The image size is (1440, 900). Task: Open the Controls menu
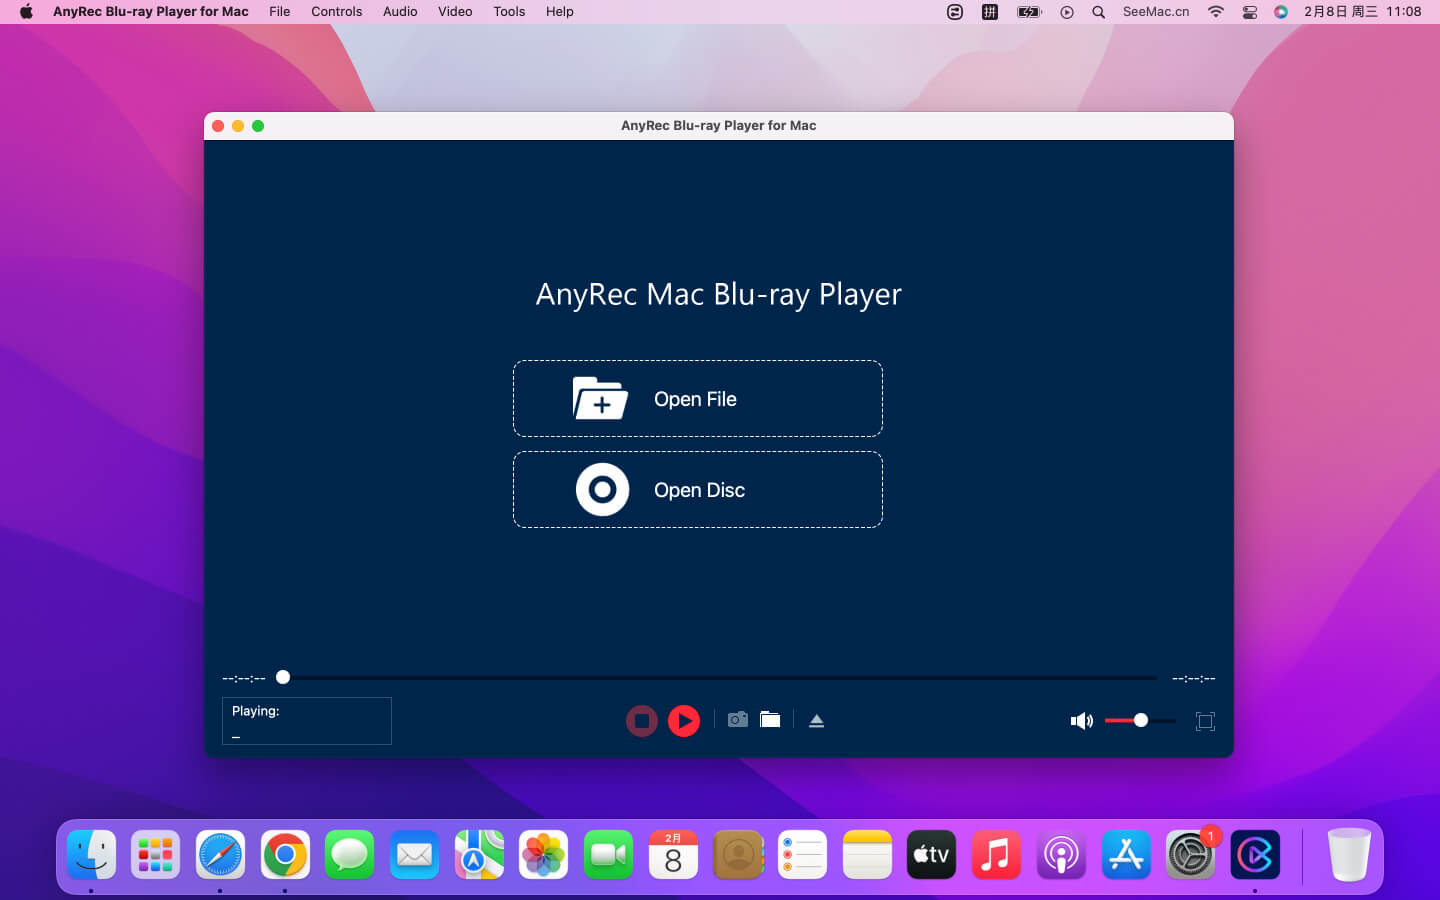(x=336, y=12)
